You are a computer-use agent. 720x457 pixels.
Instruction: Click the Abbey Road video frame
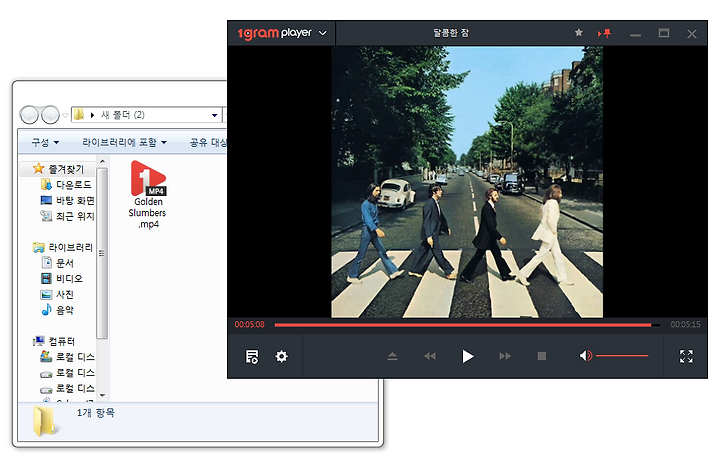[467, 182]
